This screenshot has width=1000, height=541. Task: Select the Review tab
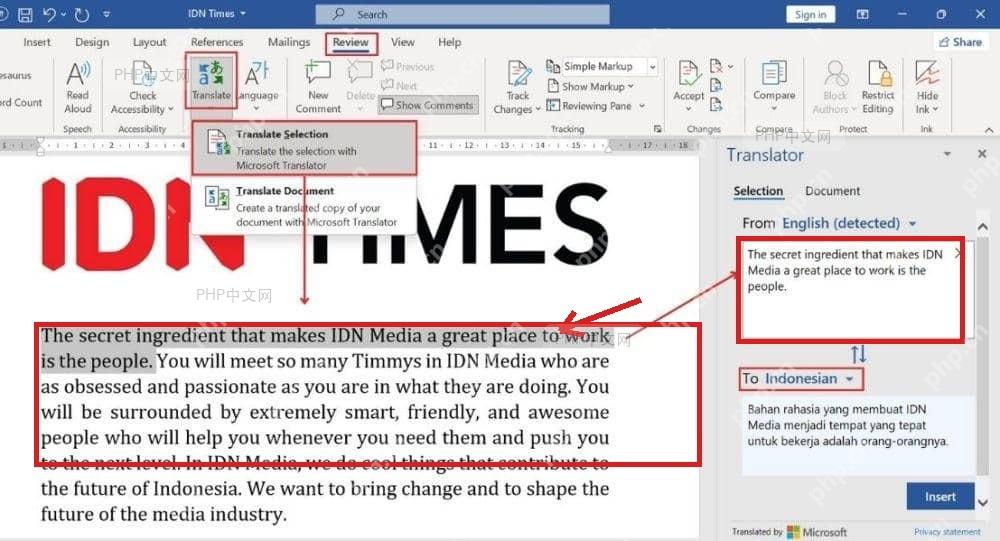click(x=351, y=43)
